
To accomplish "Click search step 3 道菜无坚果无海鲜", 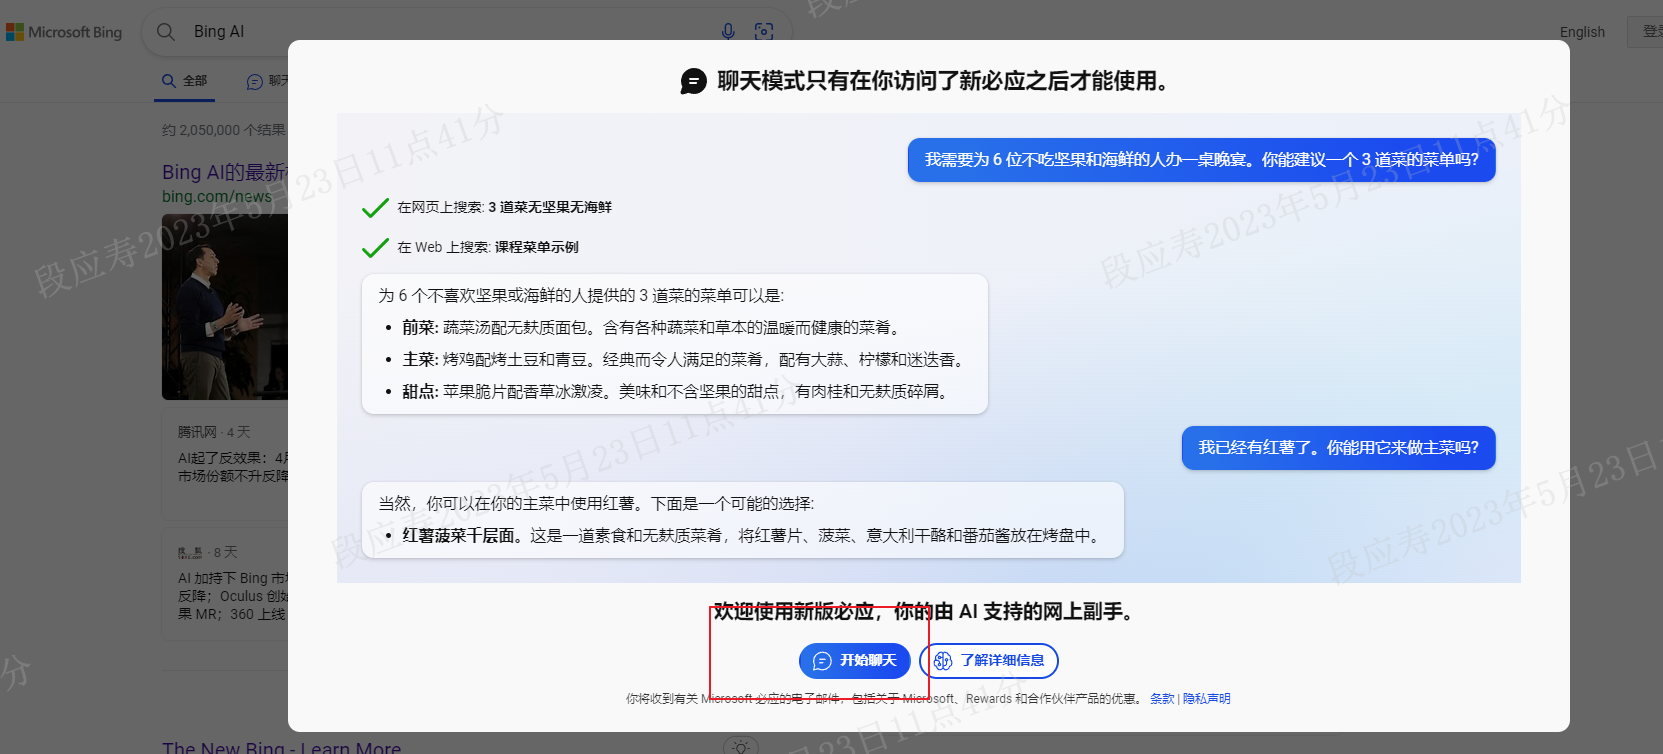I will 487,207.
